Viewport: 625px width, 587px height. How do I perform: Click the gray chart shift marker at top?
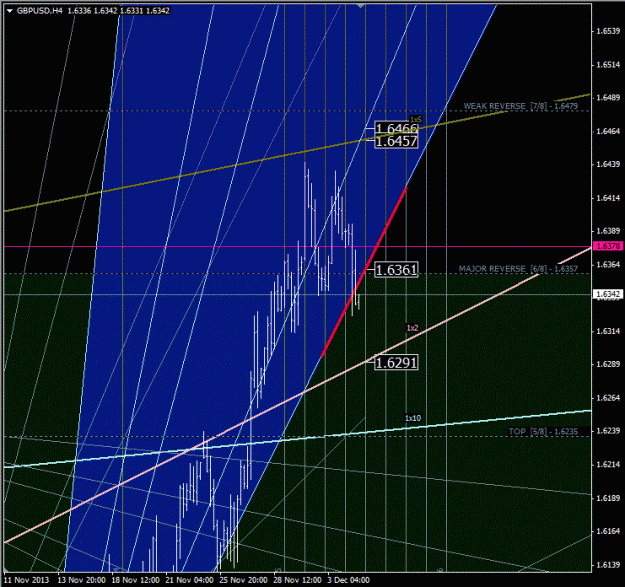pyautogui.click(x=361, y=6)
